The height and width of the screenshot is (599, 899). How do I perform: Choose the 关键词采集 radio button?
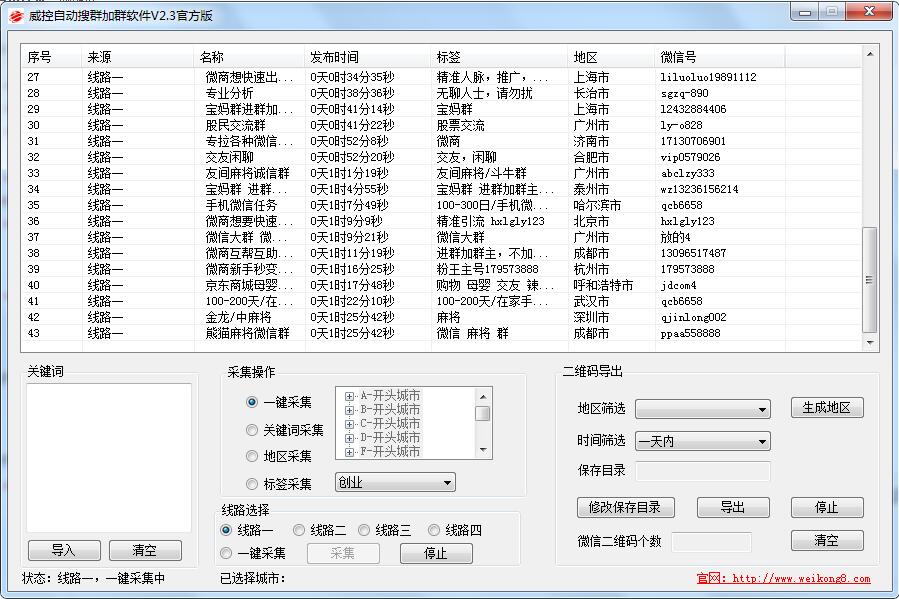pyautogui.click(x=252, y=430)
